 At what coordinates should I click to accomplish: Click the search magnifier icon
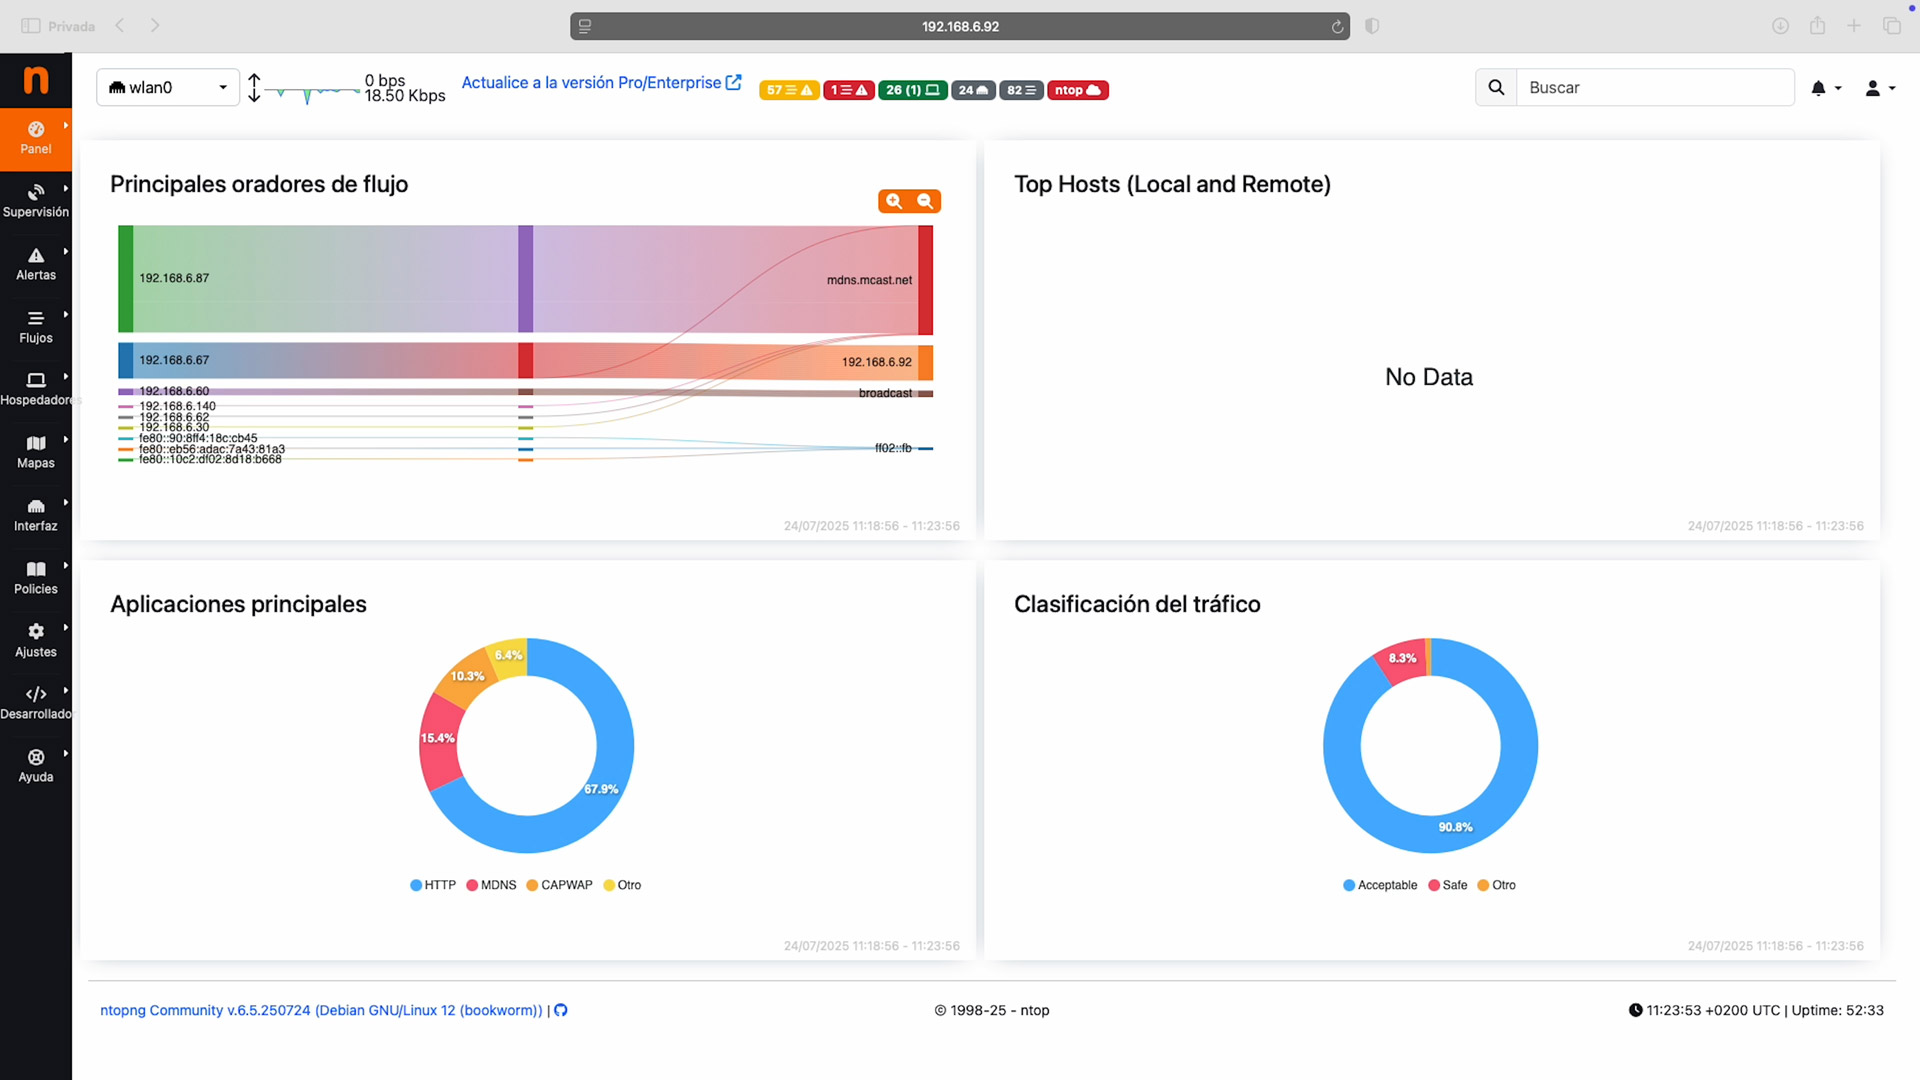1496,88
